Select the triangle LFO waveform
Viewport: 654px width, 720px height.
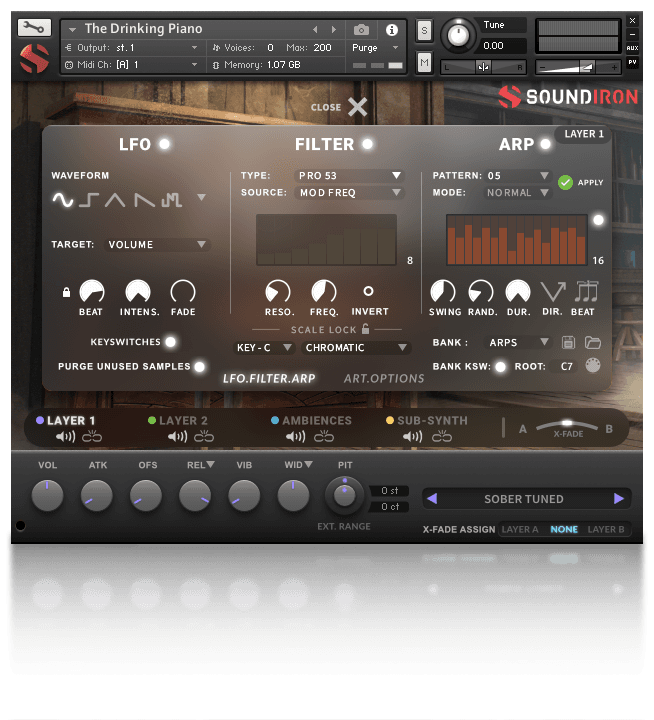click(x=115, y=199)
